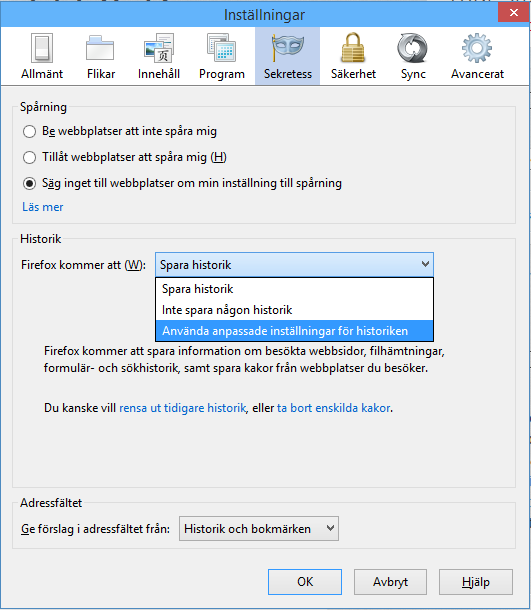
Task: Open 'rensa ut tidigare historik' link
Action: tap(182, 408)
